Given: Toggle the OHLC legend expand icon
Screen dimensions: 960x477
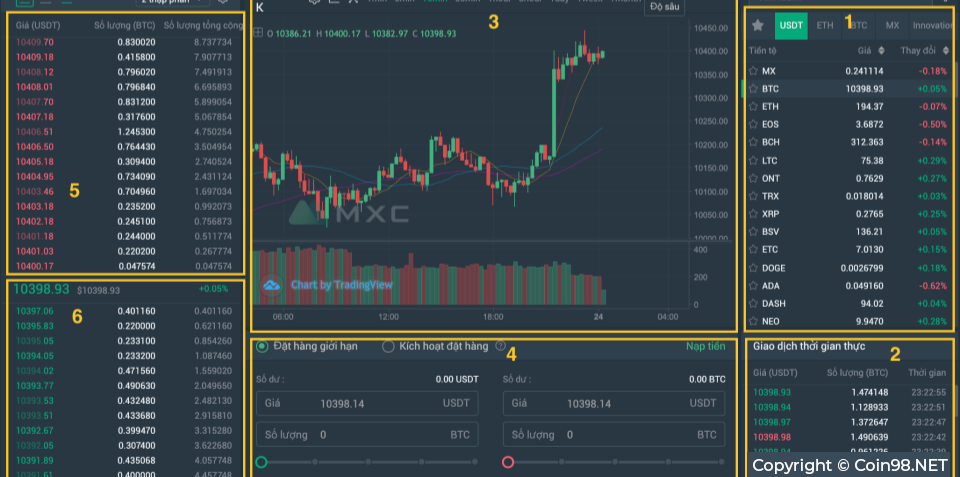Looking at the screenshot, I should [x=258, y=33].
